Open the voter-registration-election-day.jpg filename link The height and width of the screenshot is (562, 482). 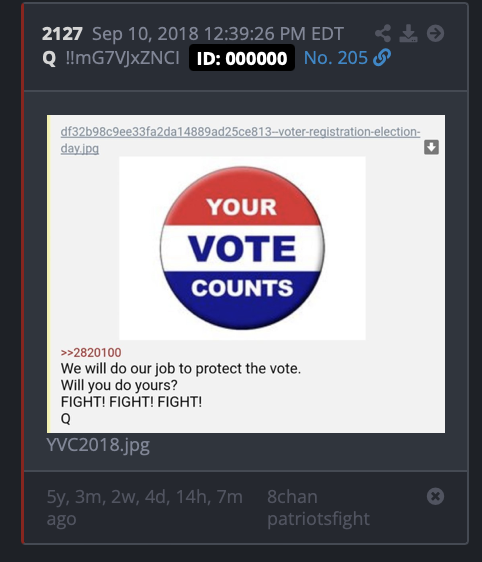pos(240,140)
